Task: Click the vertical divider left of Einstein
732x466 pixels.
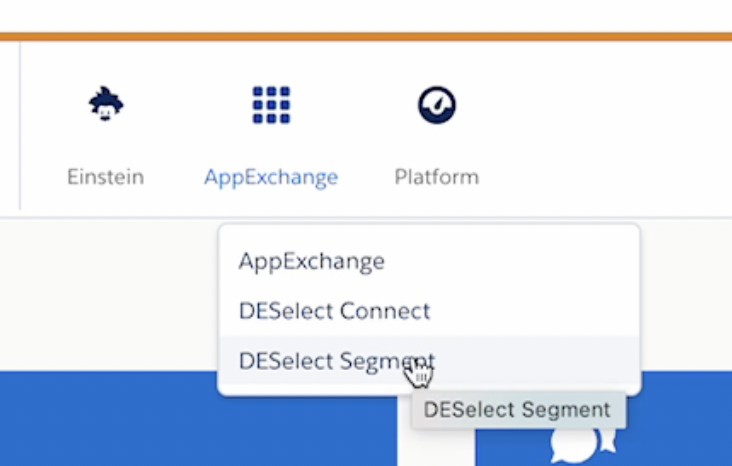Action: pos(20,126)
